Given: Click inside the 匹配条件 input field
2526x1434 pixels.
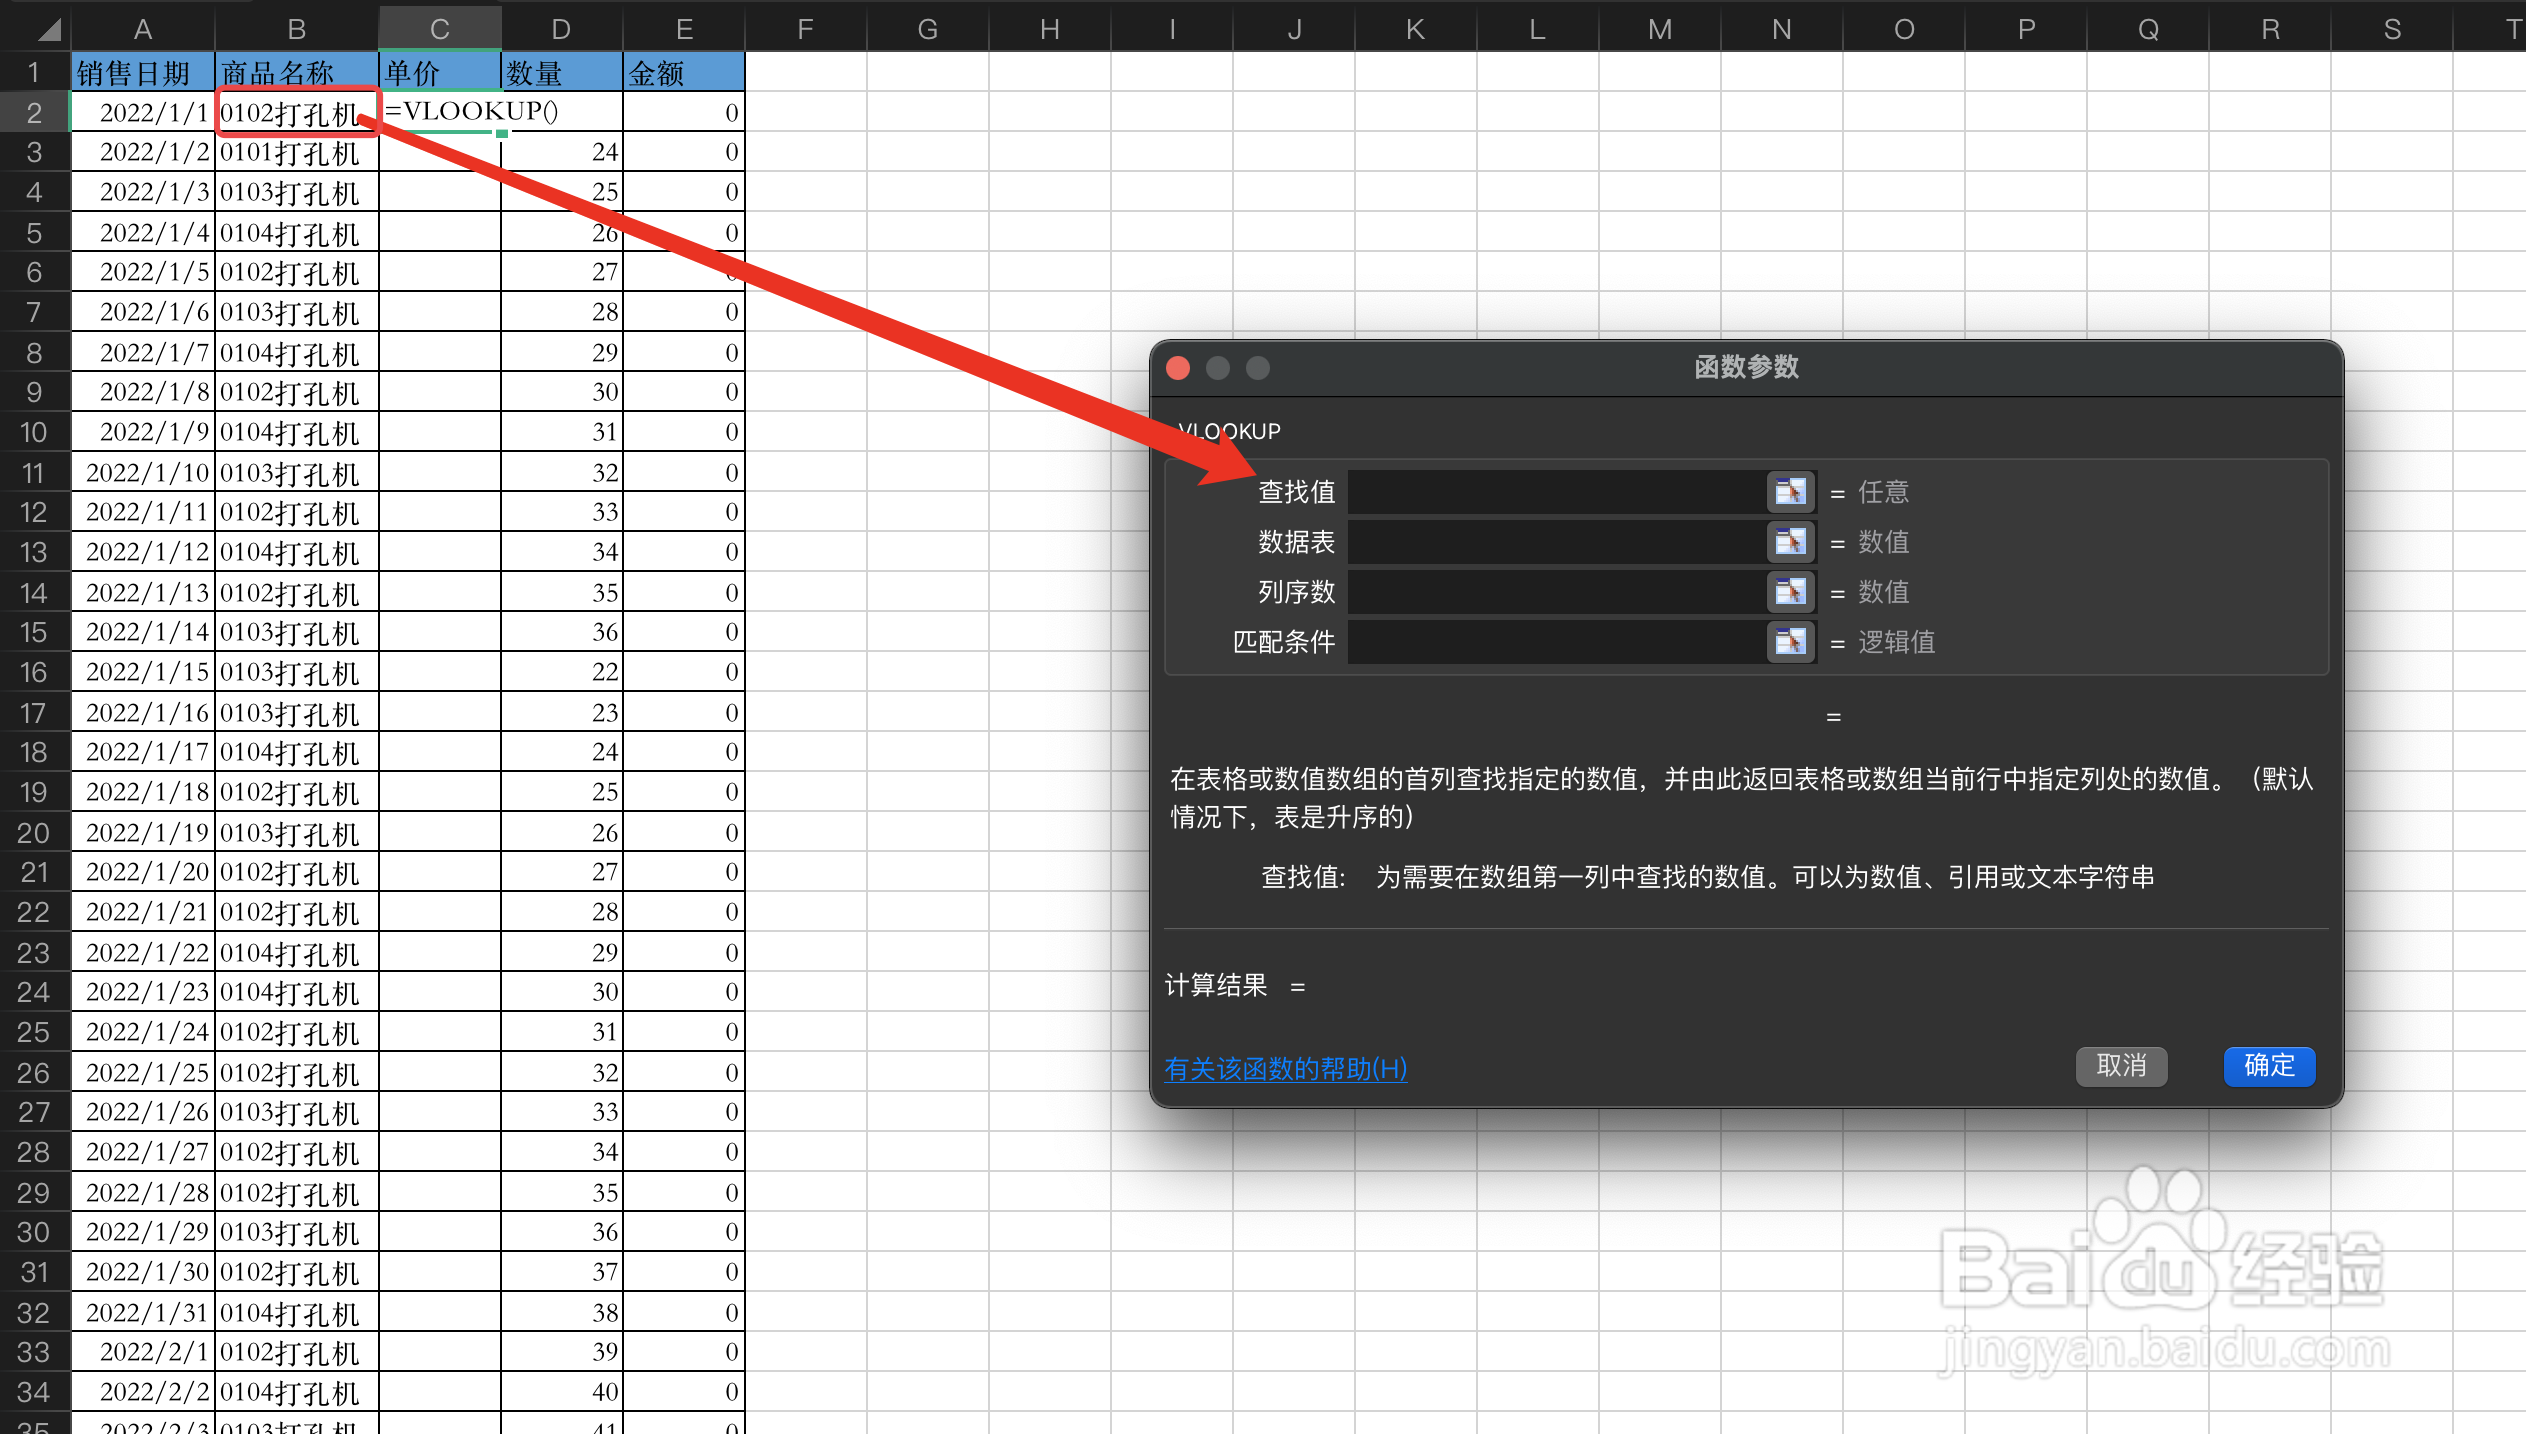Looking at the screenshot, I should 1556,642.
